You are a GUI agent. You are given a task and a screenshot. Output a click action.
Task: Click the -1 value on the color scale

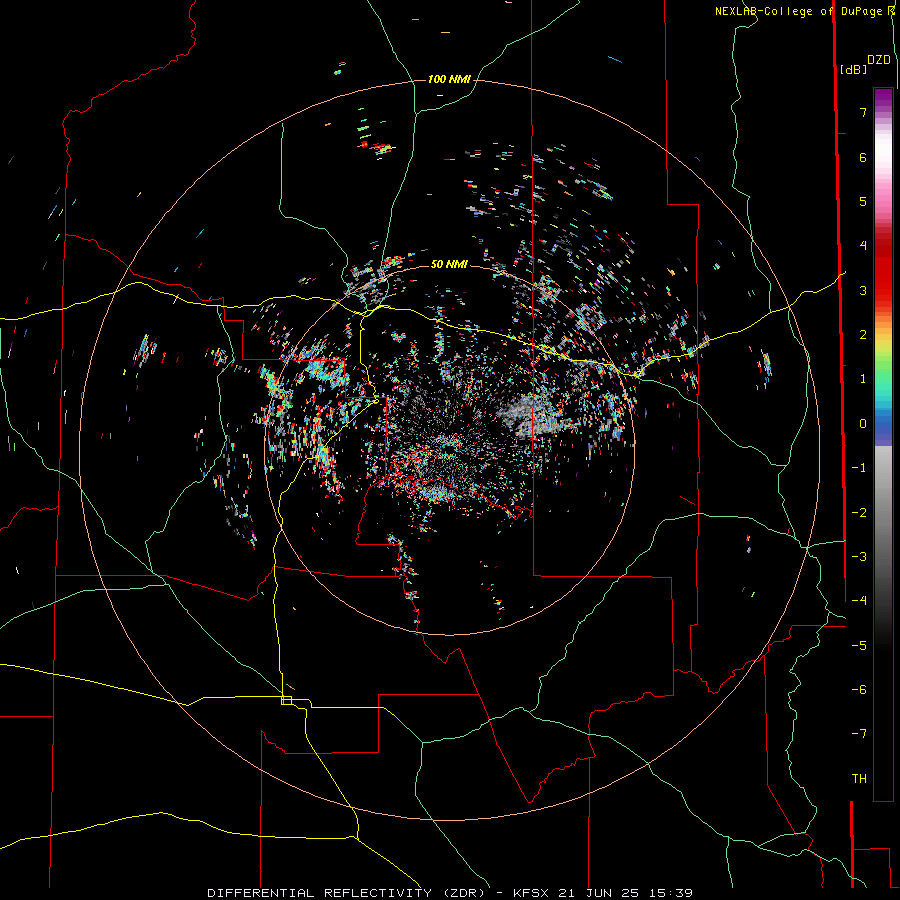click(859, 468)
